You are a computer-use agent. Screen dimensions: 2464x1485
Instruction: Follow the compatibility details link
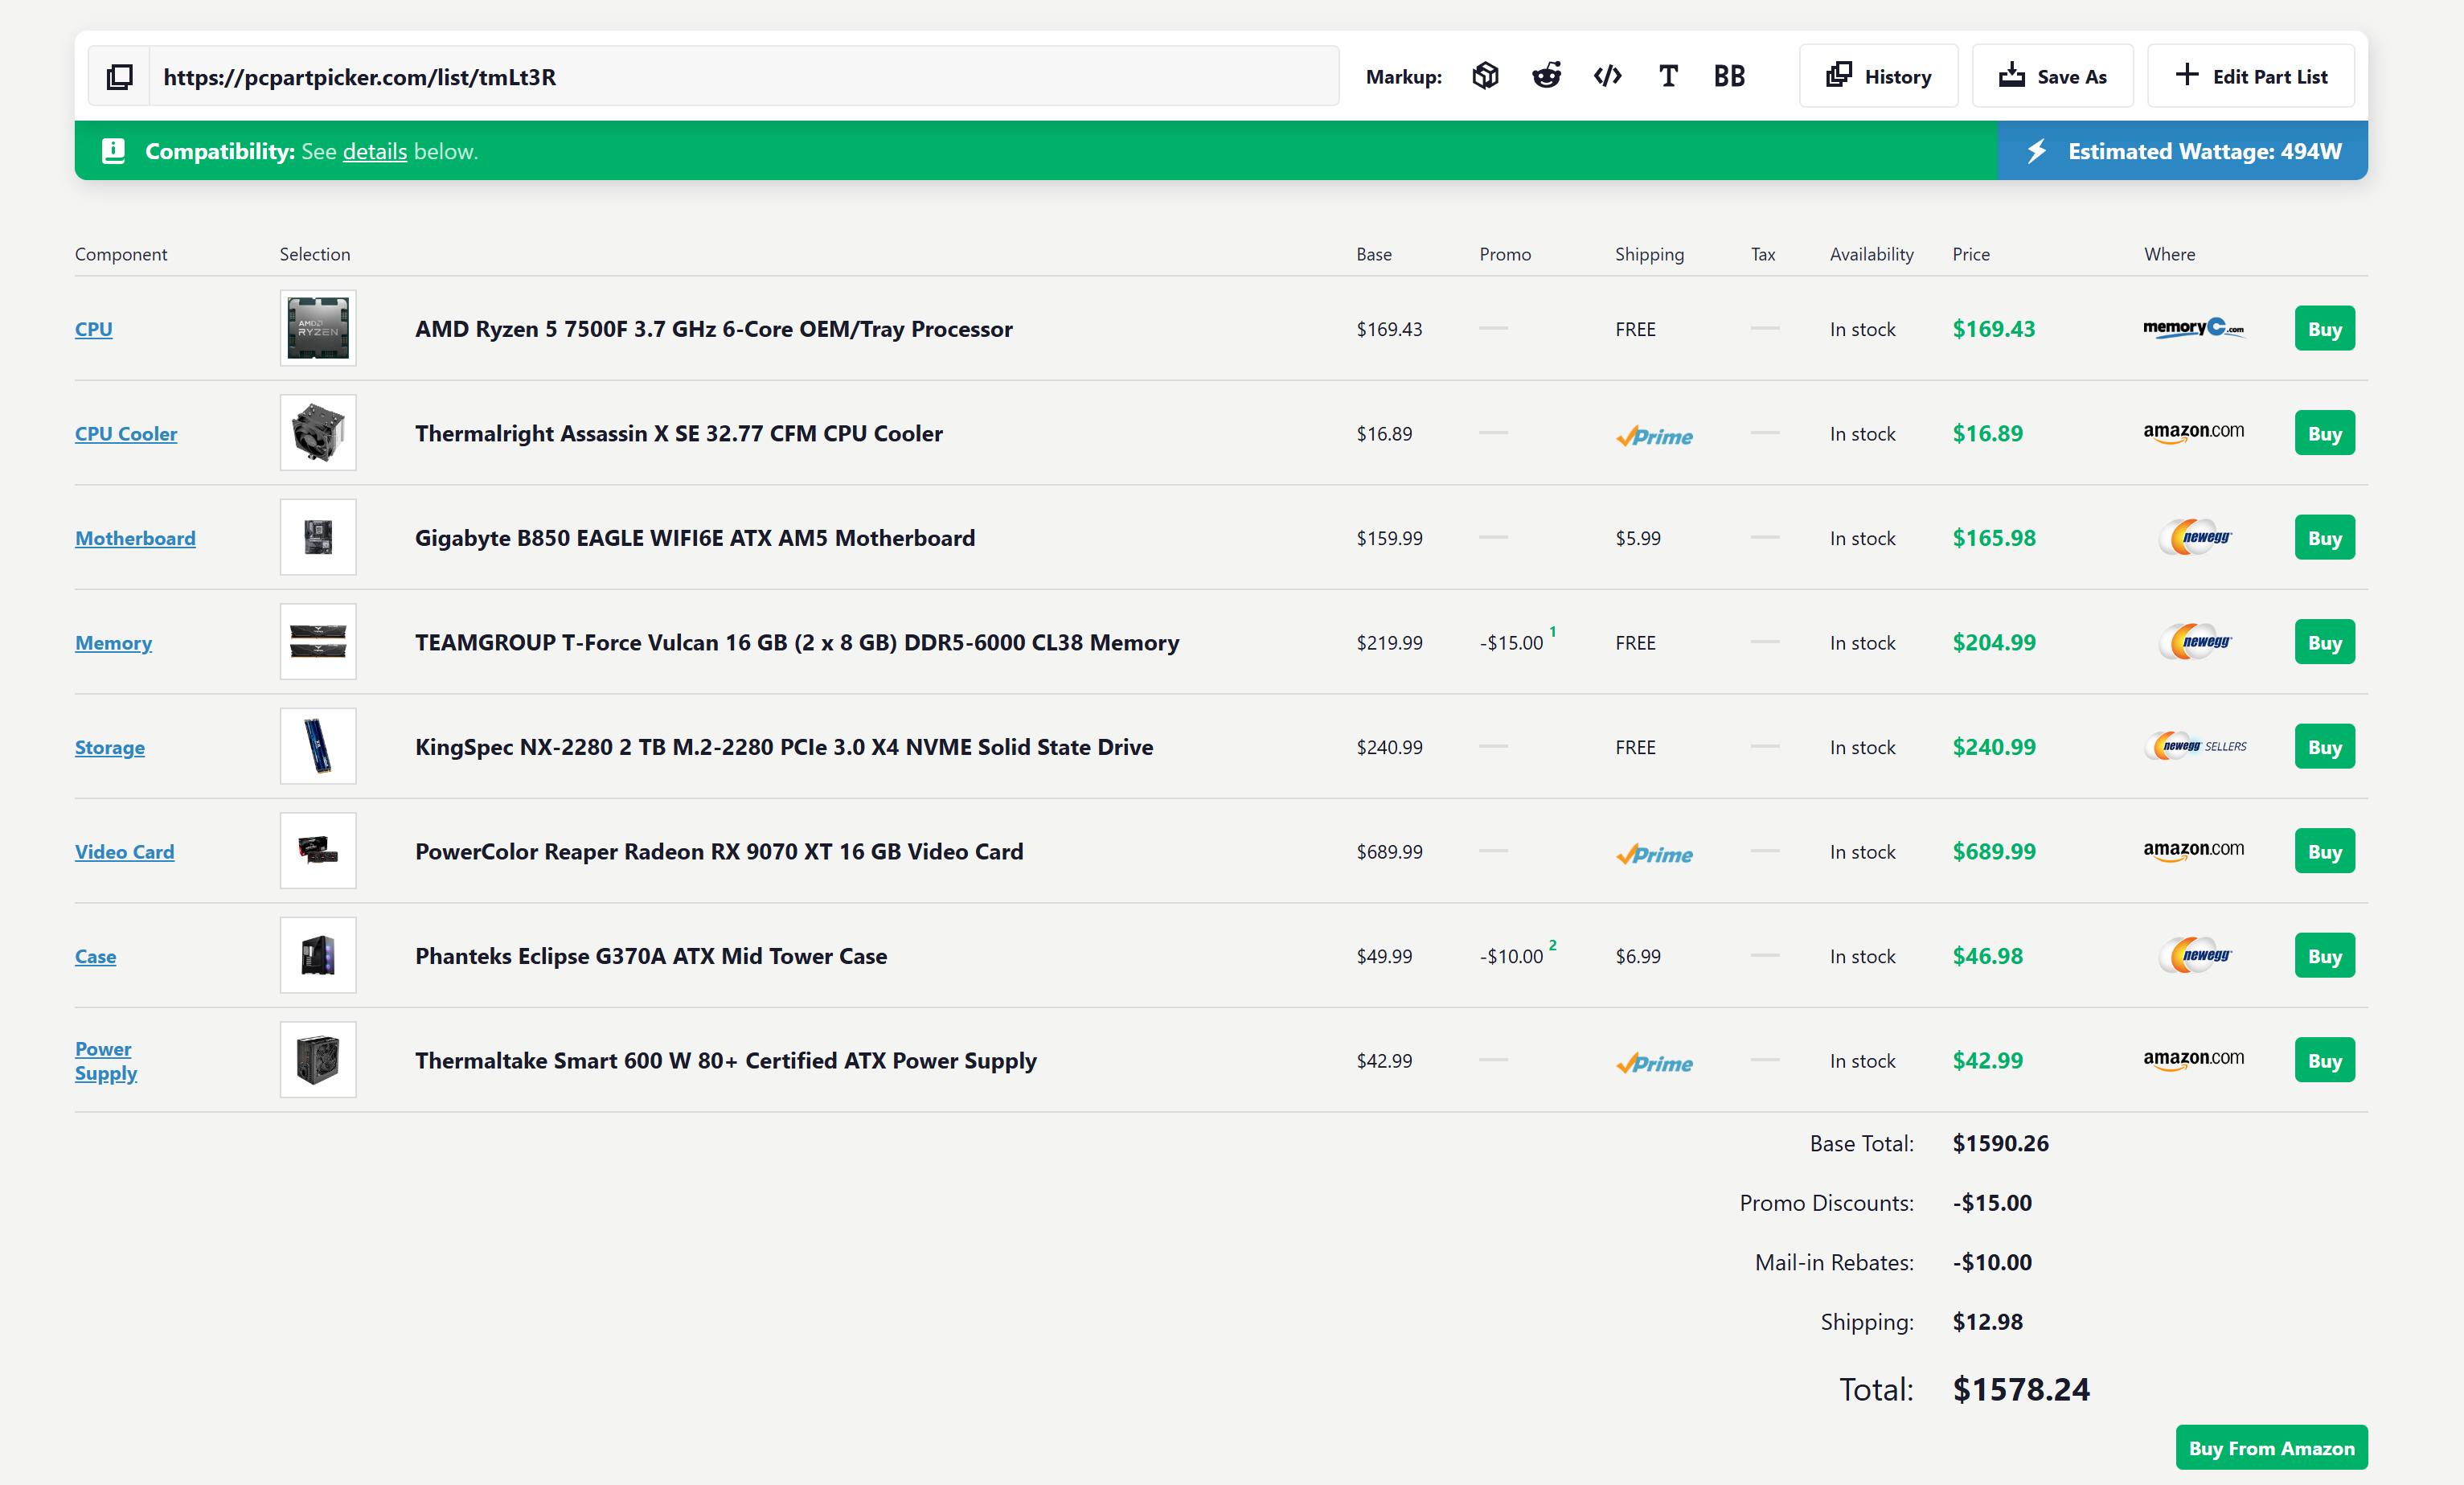click(374, 151)
